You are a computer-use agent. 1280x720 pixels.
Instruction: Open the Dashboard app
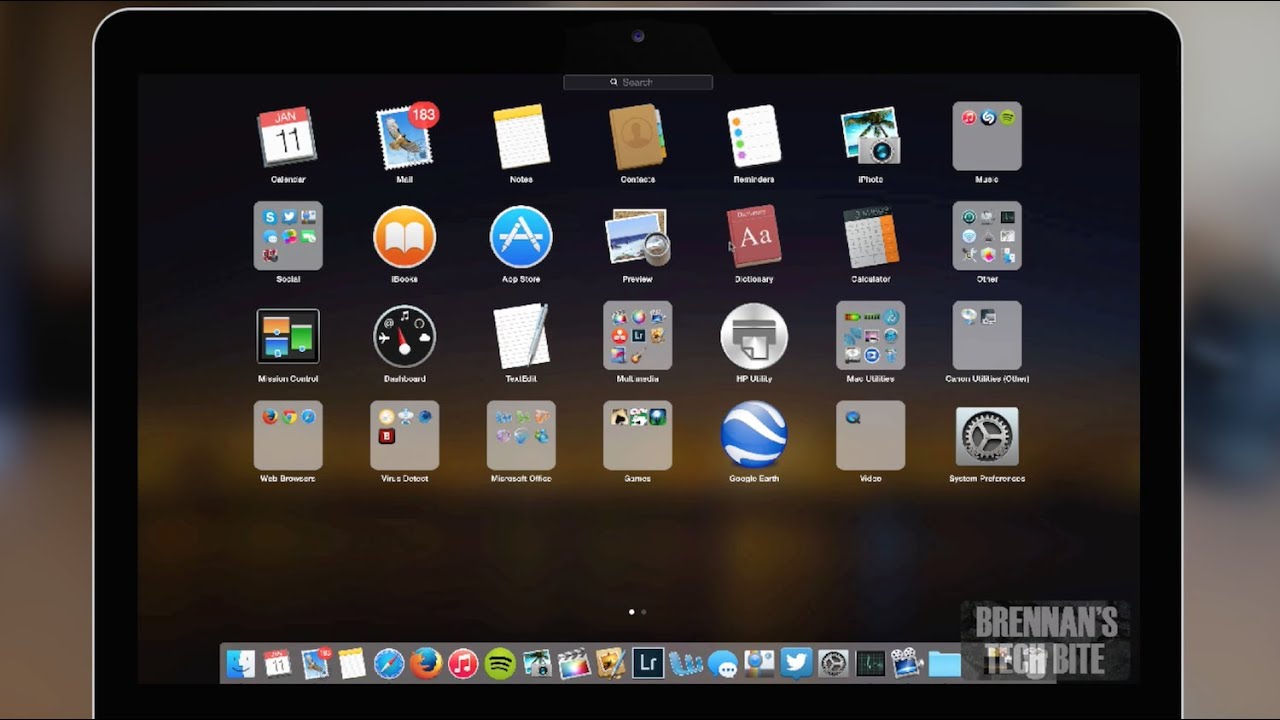click(405, 336)
